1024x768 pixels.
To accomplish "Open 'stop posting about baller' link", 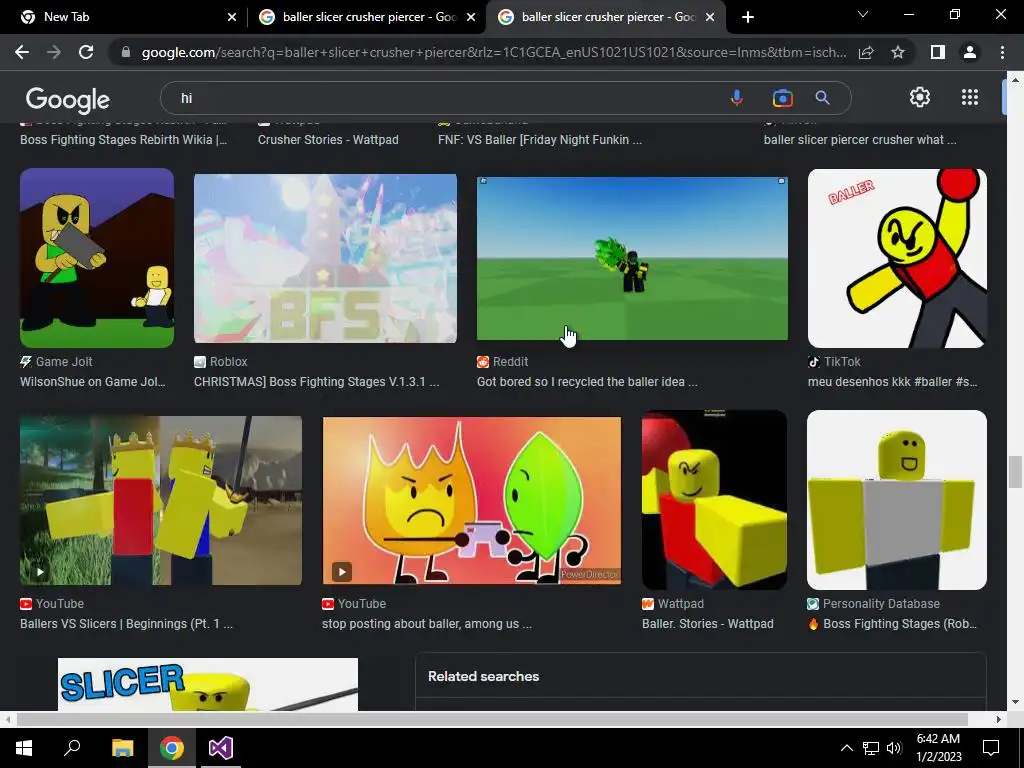I will click(x=427, y=624).
